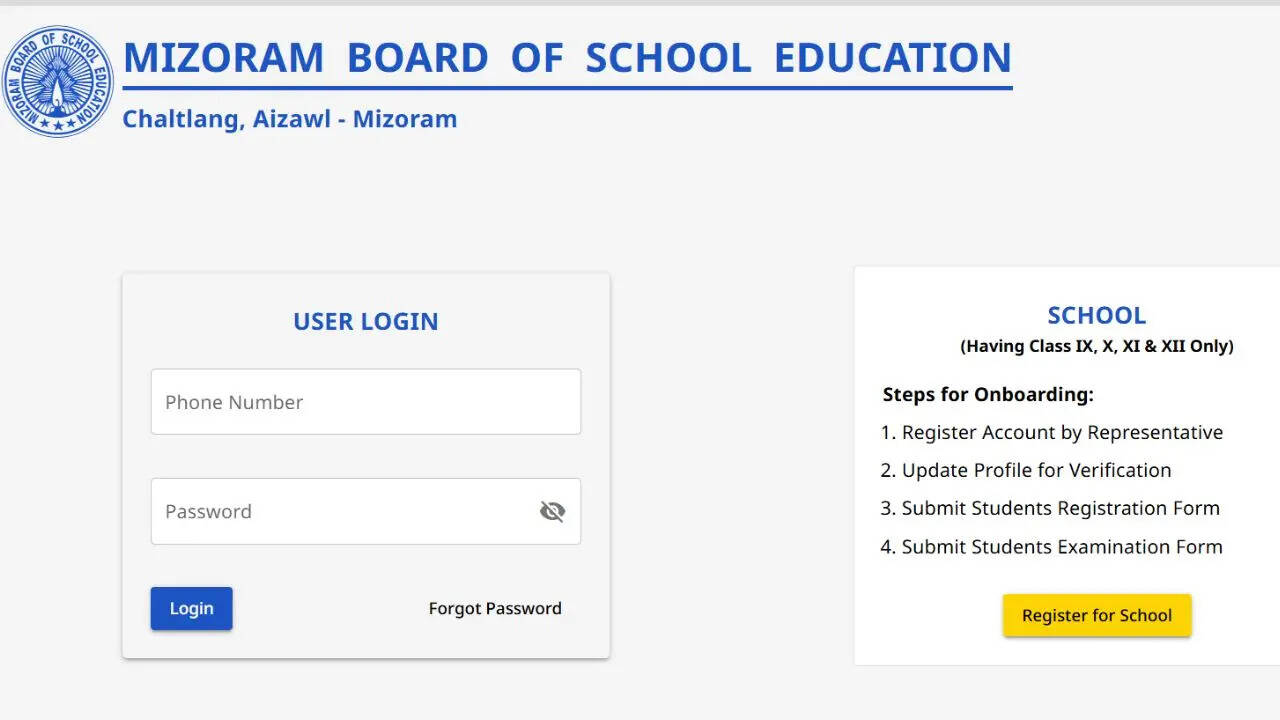Open the Forgot Password link
Screen dimensions: 1280x720
[495, 608]
